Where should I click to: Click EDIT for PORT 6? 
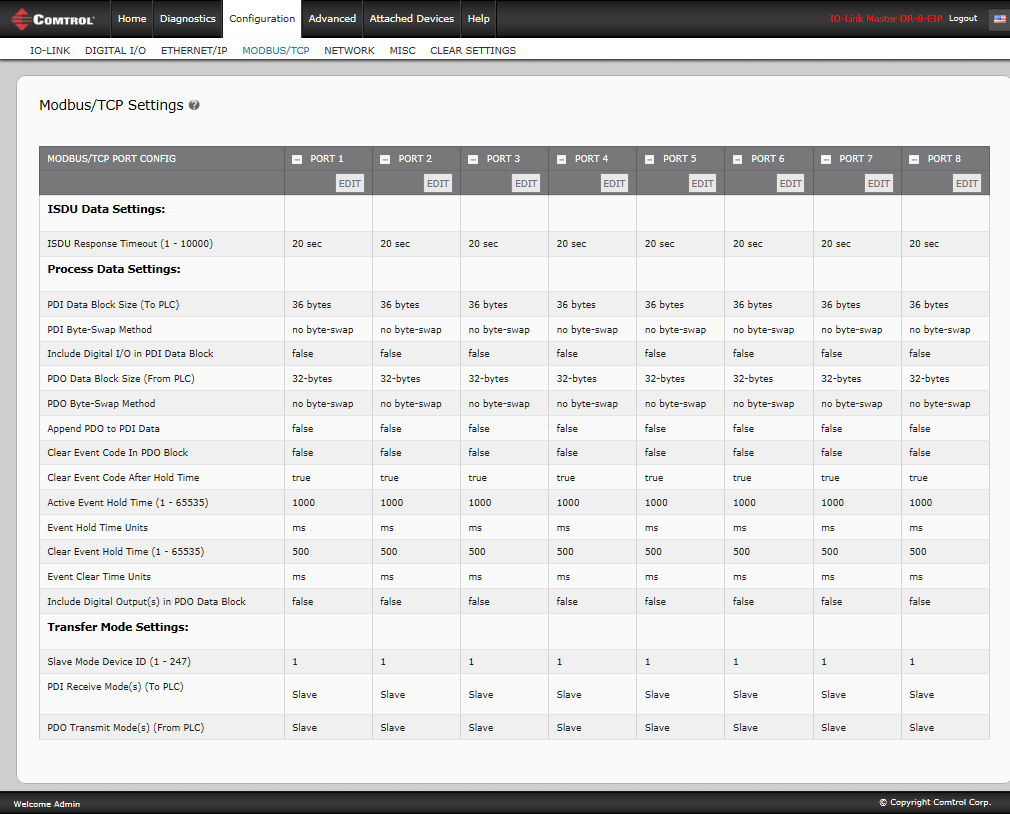click(790, 184)
